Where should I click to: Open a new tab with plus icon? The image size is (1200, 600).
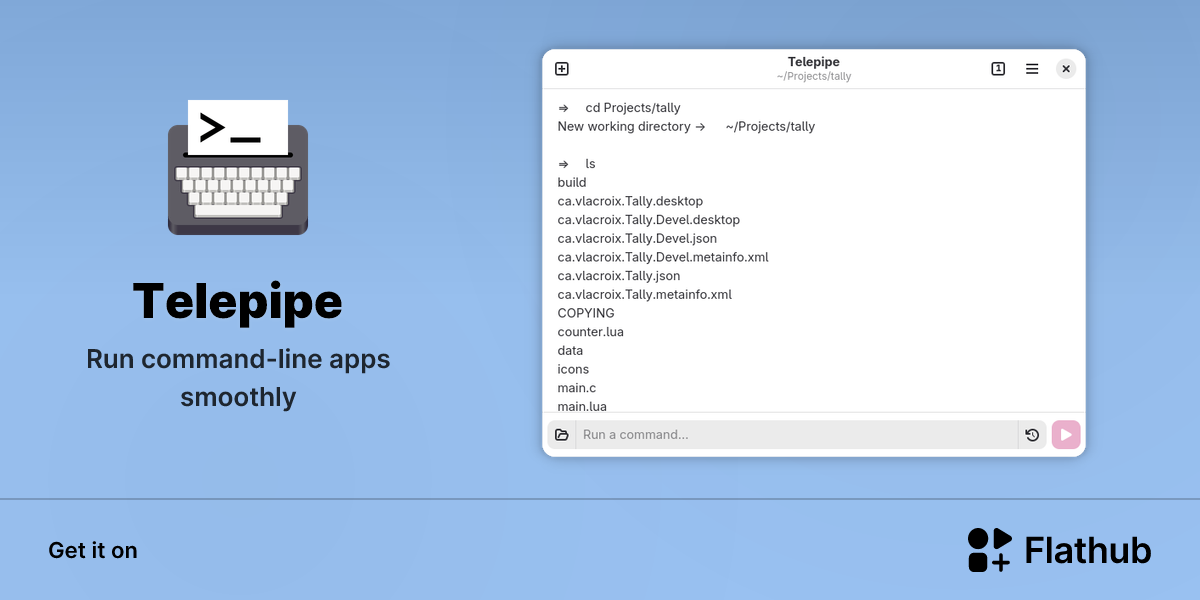(x=562, y=69)
